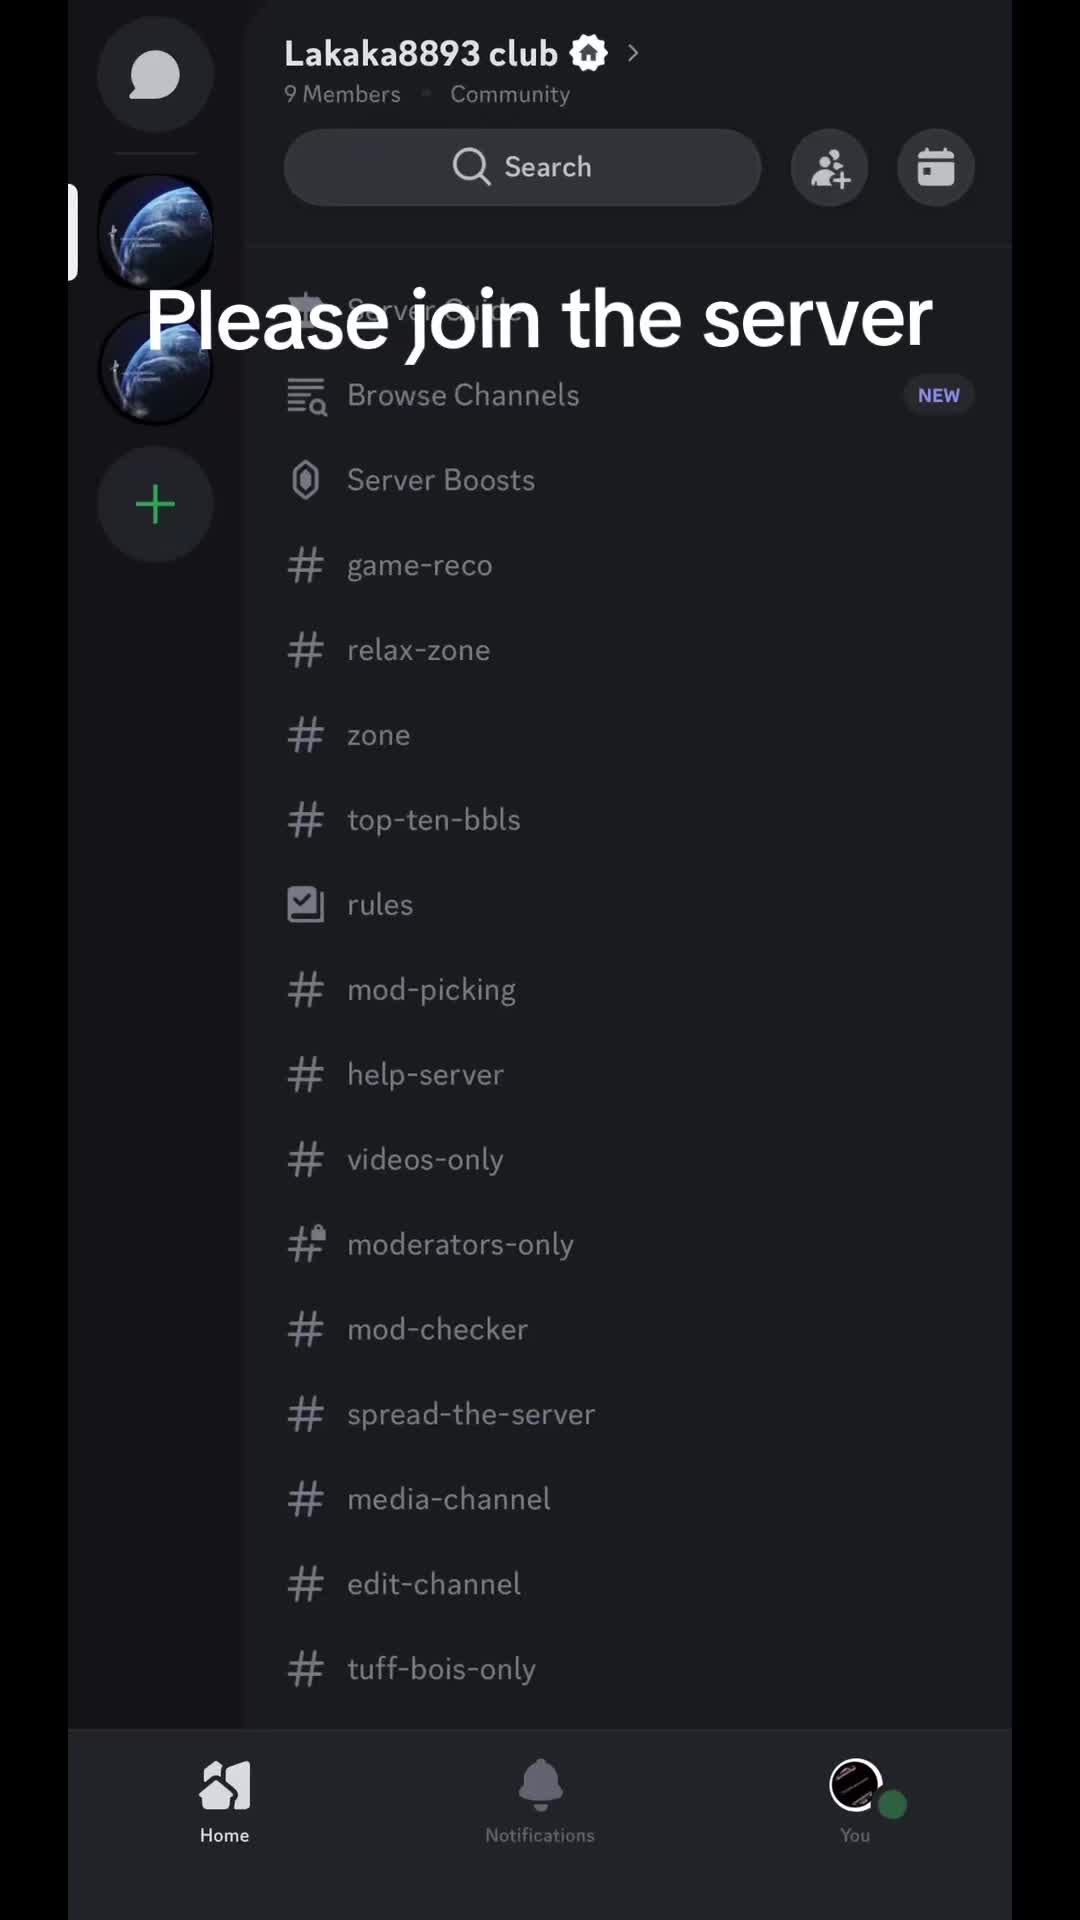Open the tuff-bois-only channel
The width and height of the screenshot is (1080, 1920).
pos(630,1668)
